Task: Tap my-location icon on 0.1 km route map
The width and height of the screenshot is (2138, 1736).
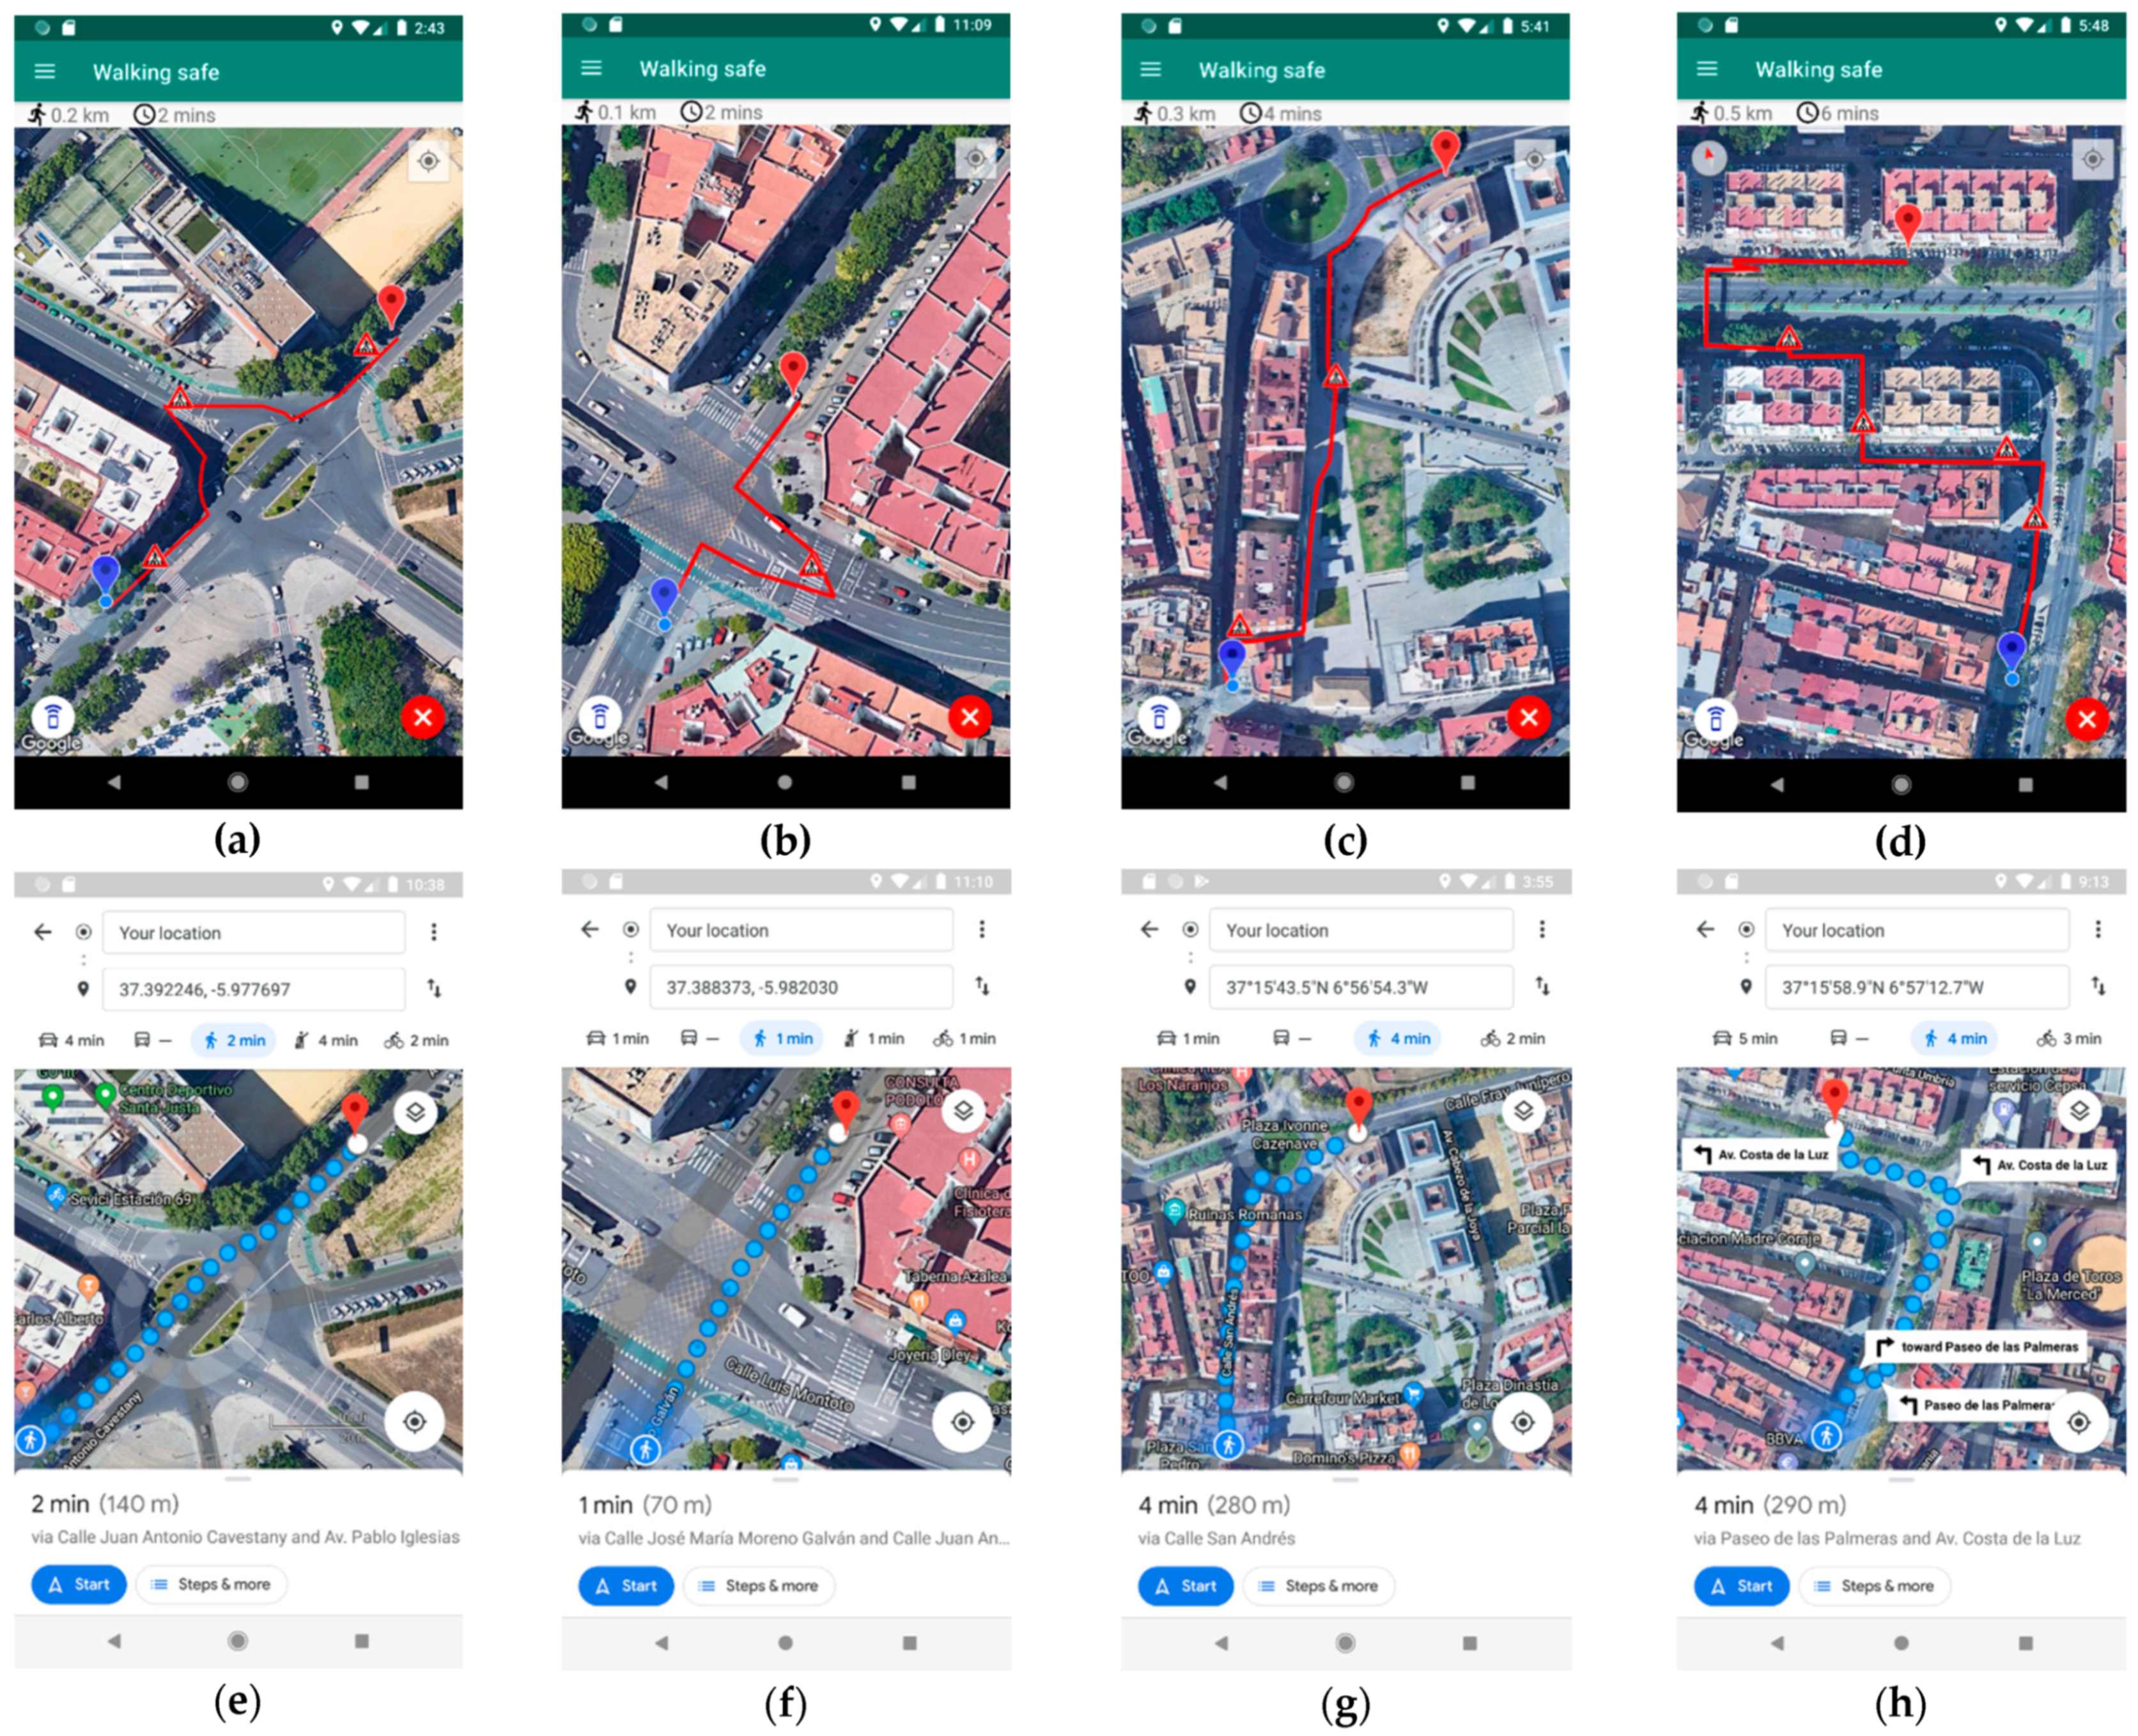Action: [x=975, y=158]
